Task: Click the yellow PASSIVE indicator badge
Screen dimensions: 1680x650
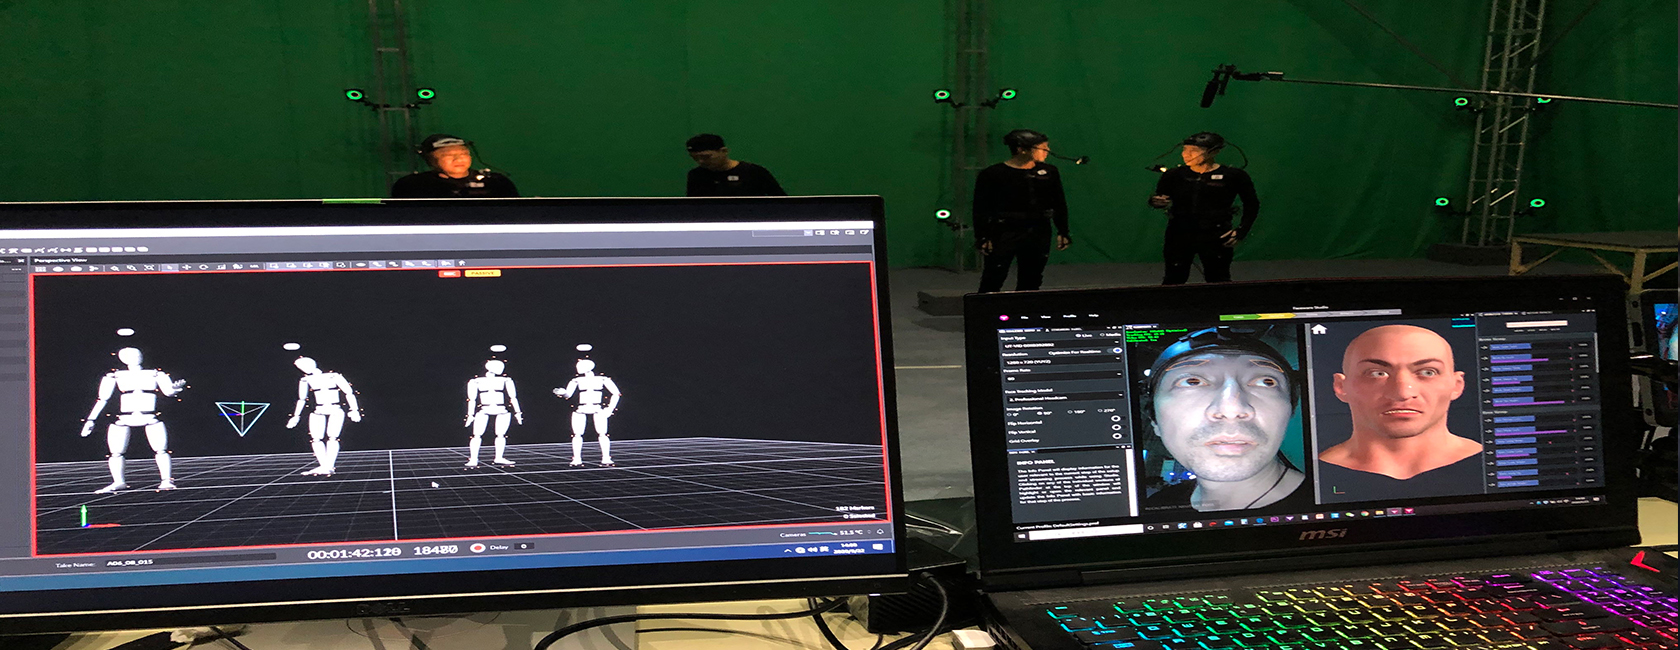Action: pos(483,273)
